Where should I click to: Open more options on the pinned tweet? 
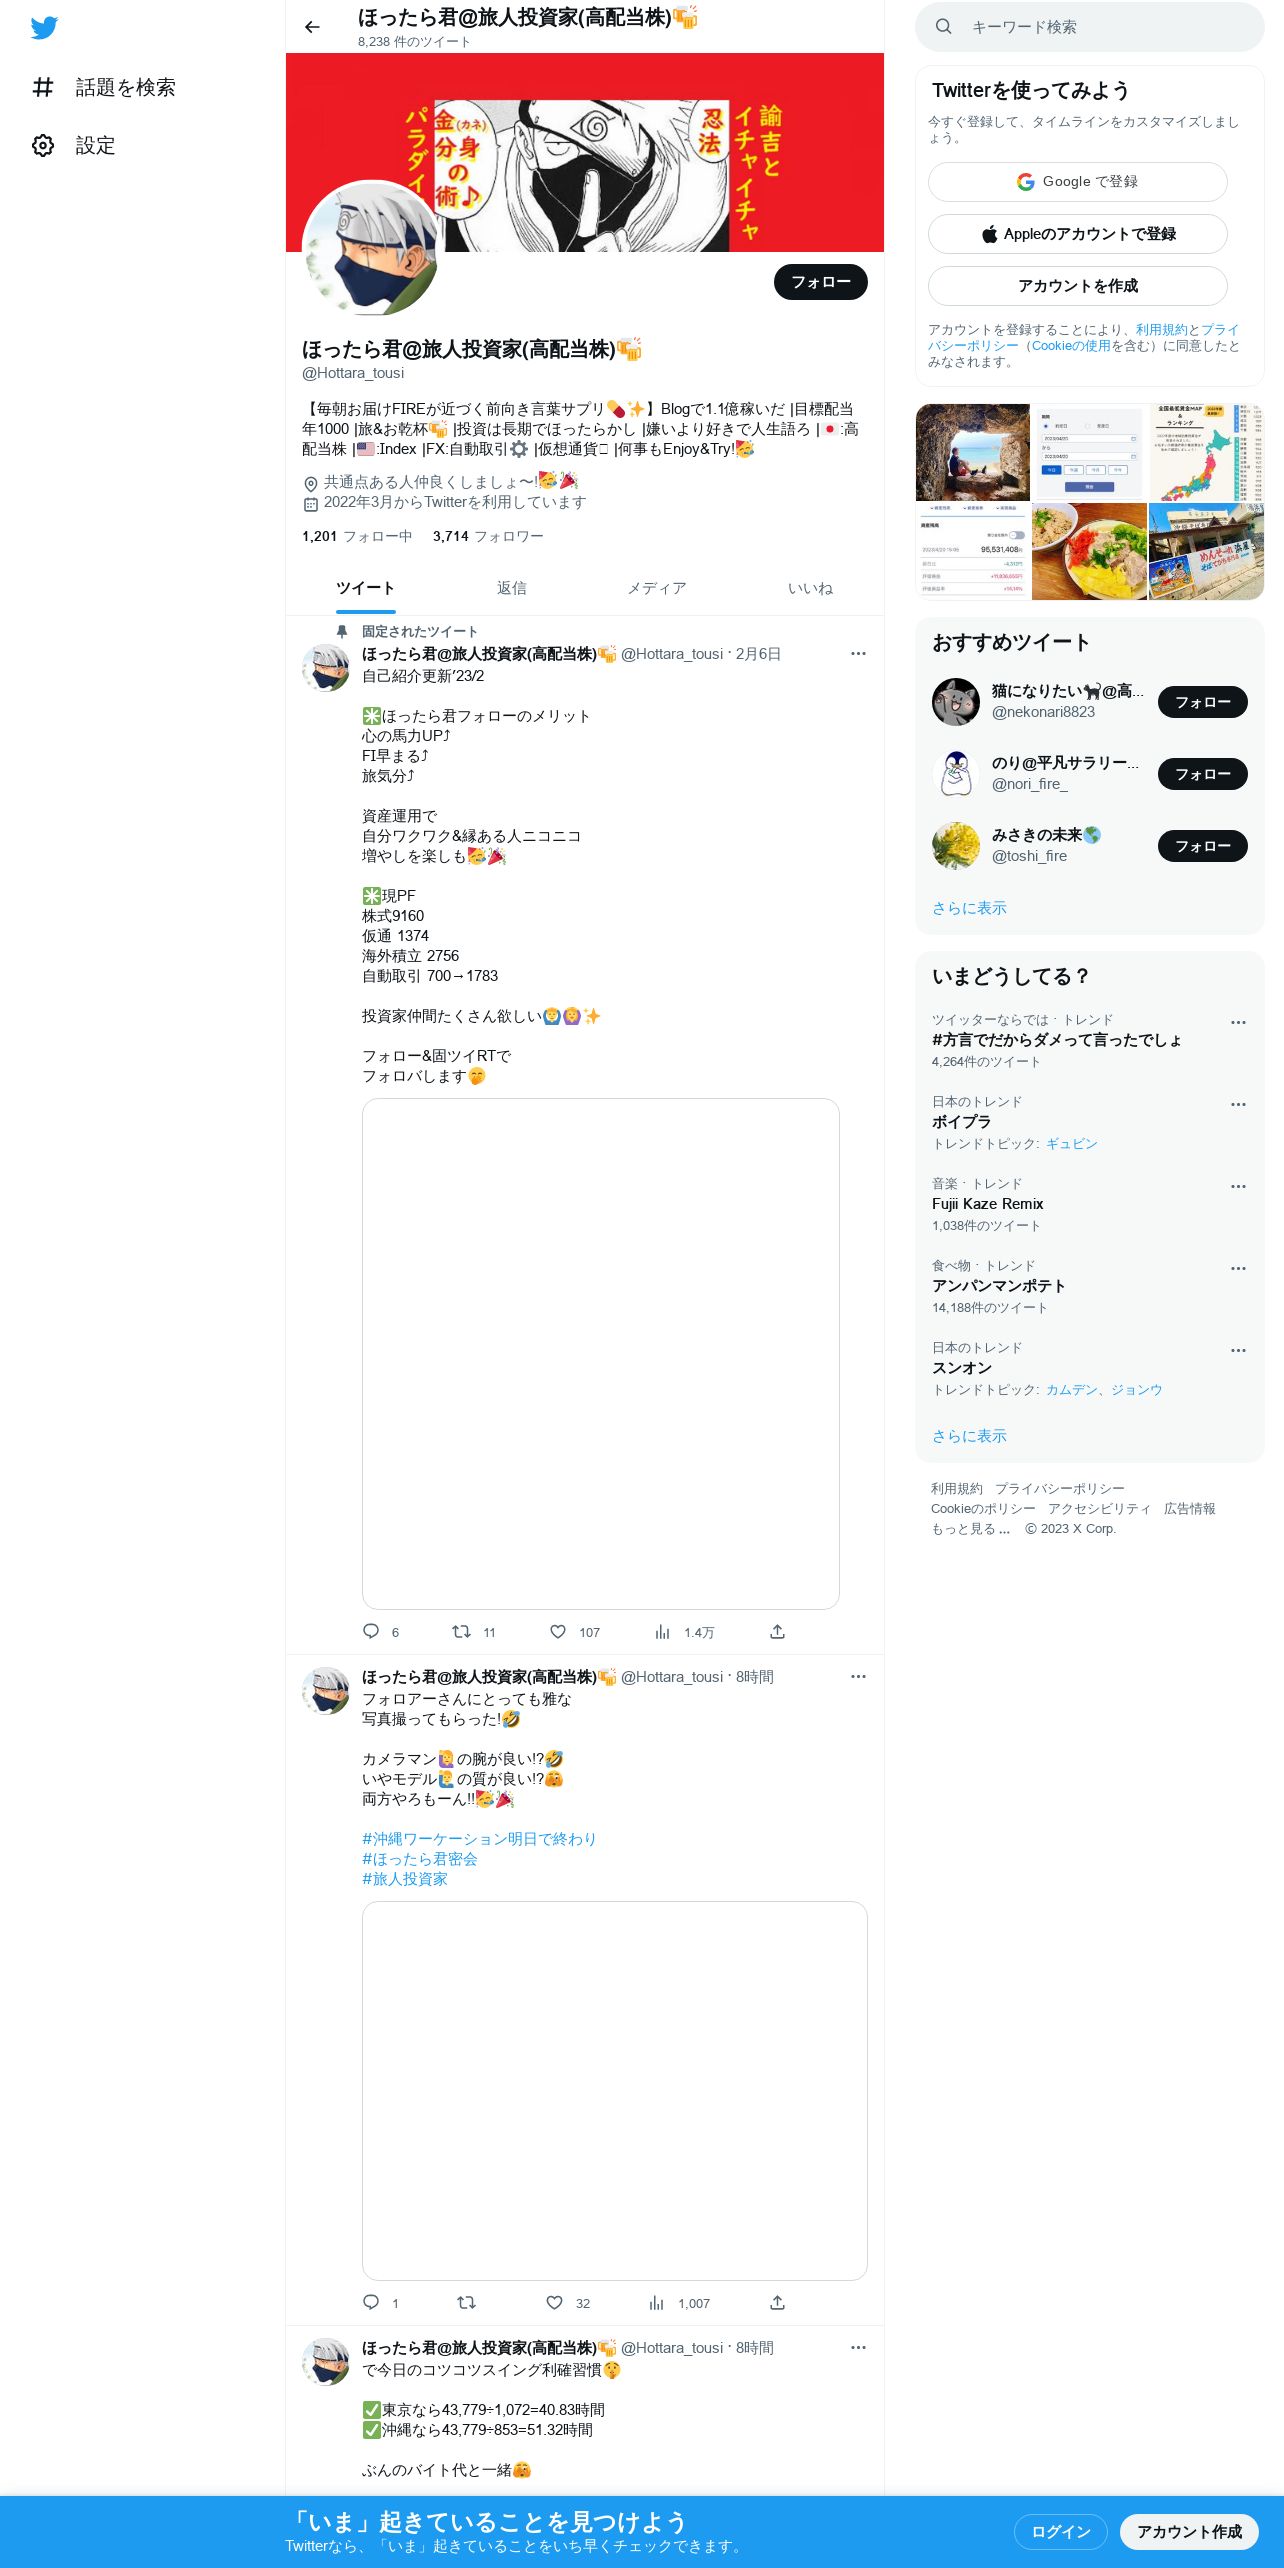858,653
